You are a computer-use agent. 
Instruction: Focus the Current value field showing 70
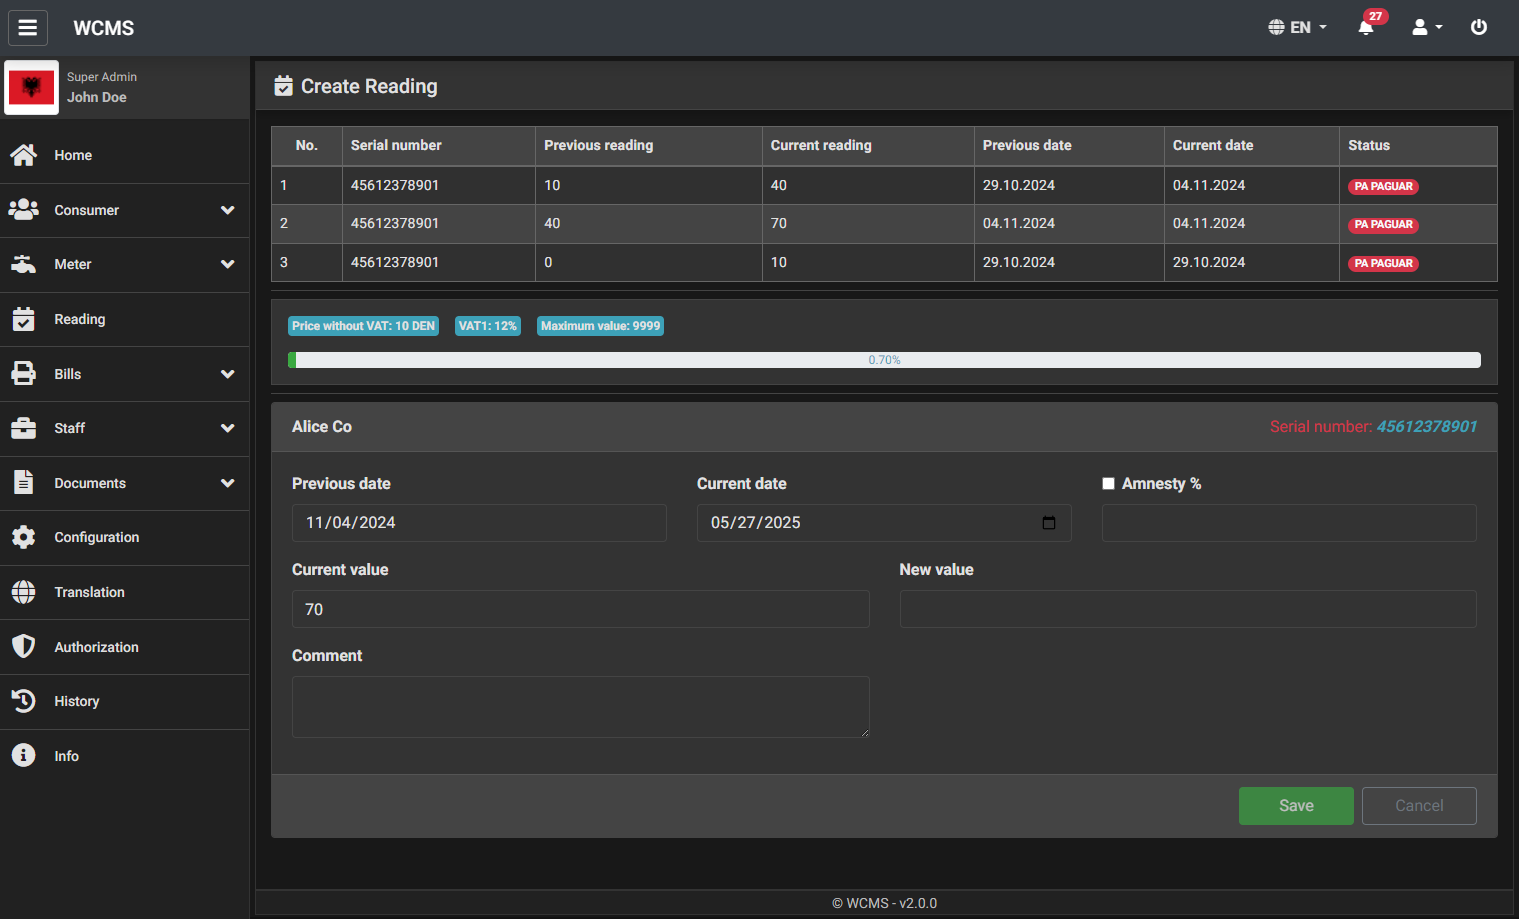(x=581, y=609)
